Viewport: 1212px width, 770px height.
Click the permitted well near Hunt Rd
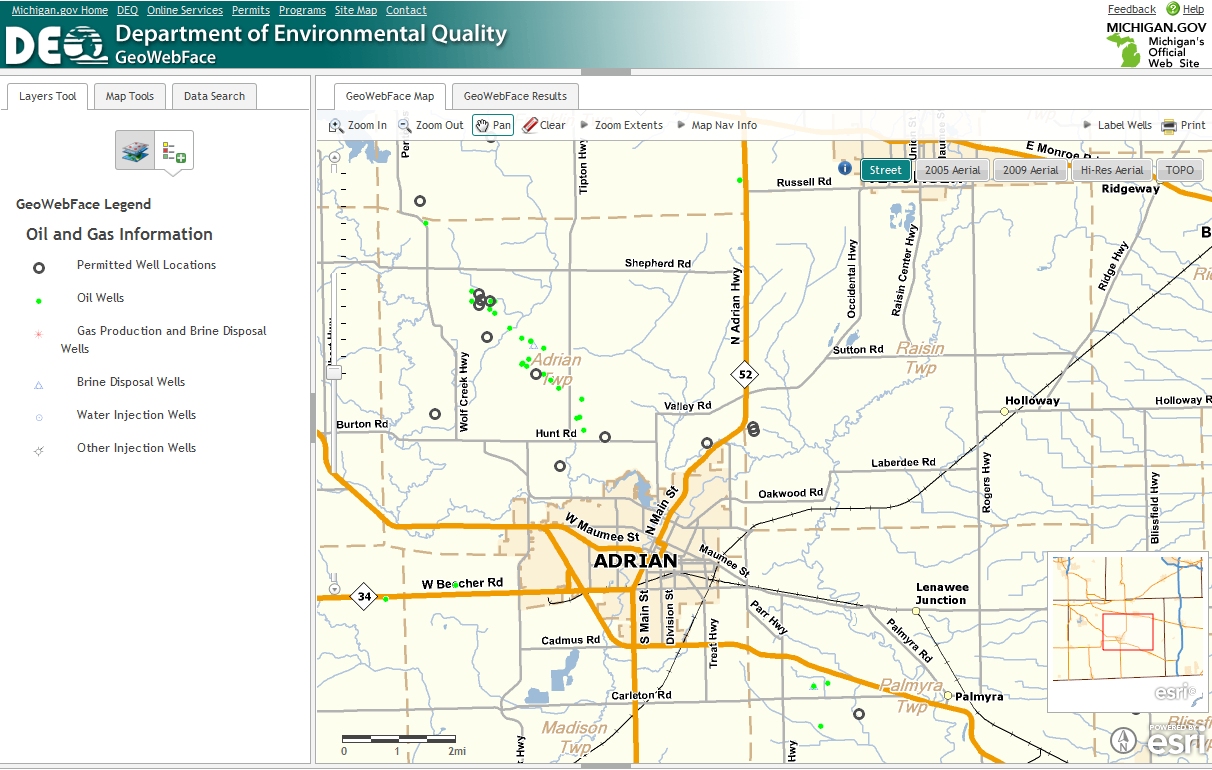(x=605, y=437)
